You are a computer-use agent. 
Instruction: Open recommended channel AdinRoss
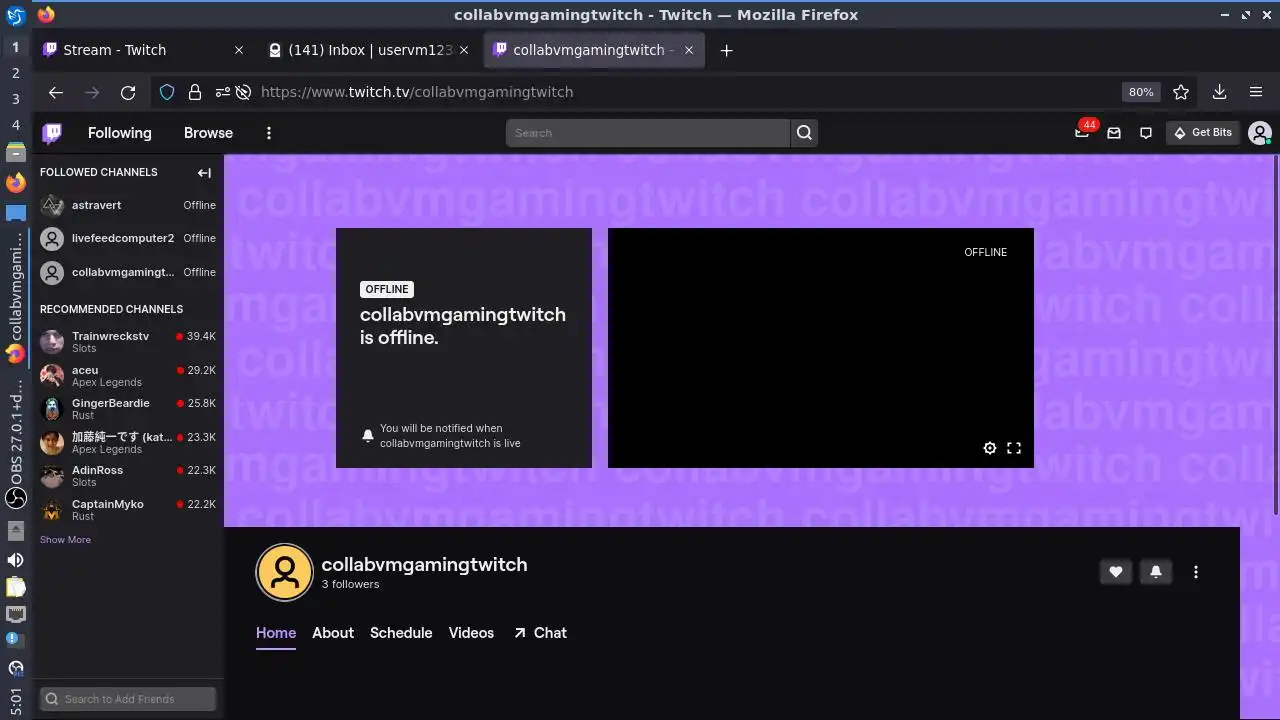point(128,476)
